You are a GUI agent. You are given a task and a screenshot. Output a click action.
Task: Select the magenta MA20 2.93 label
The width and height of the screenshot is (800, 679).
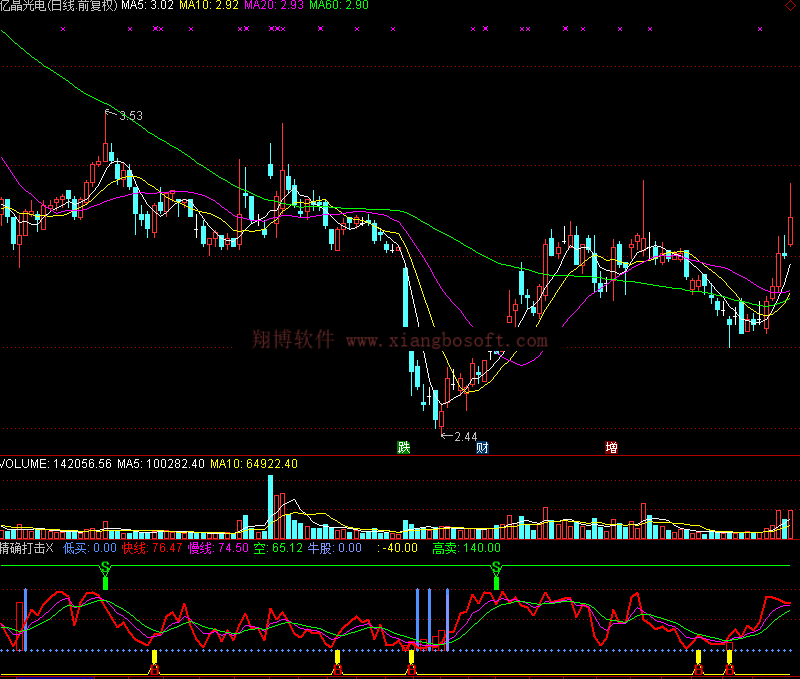pos(273,6)
